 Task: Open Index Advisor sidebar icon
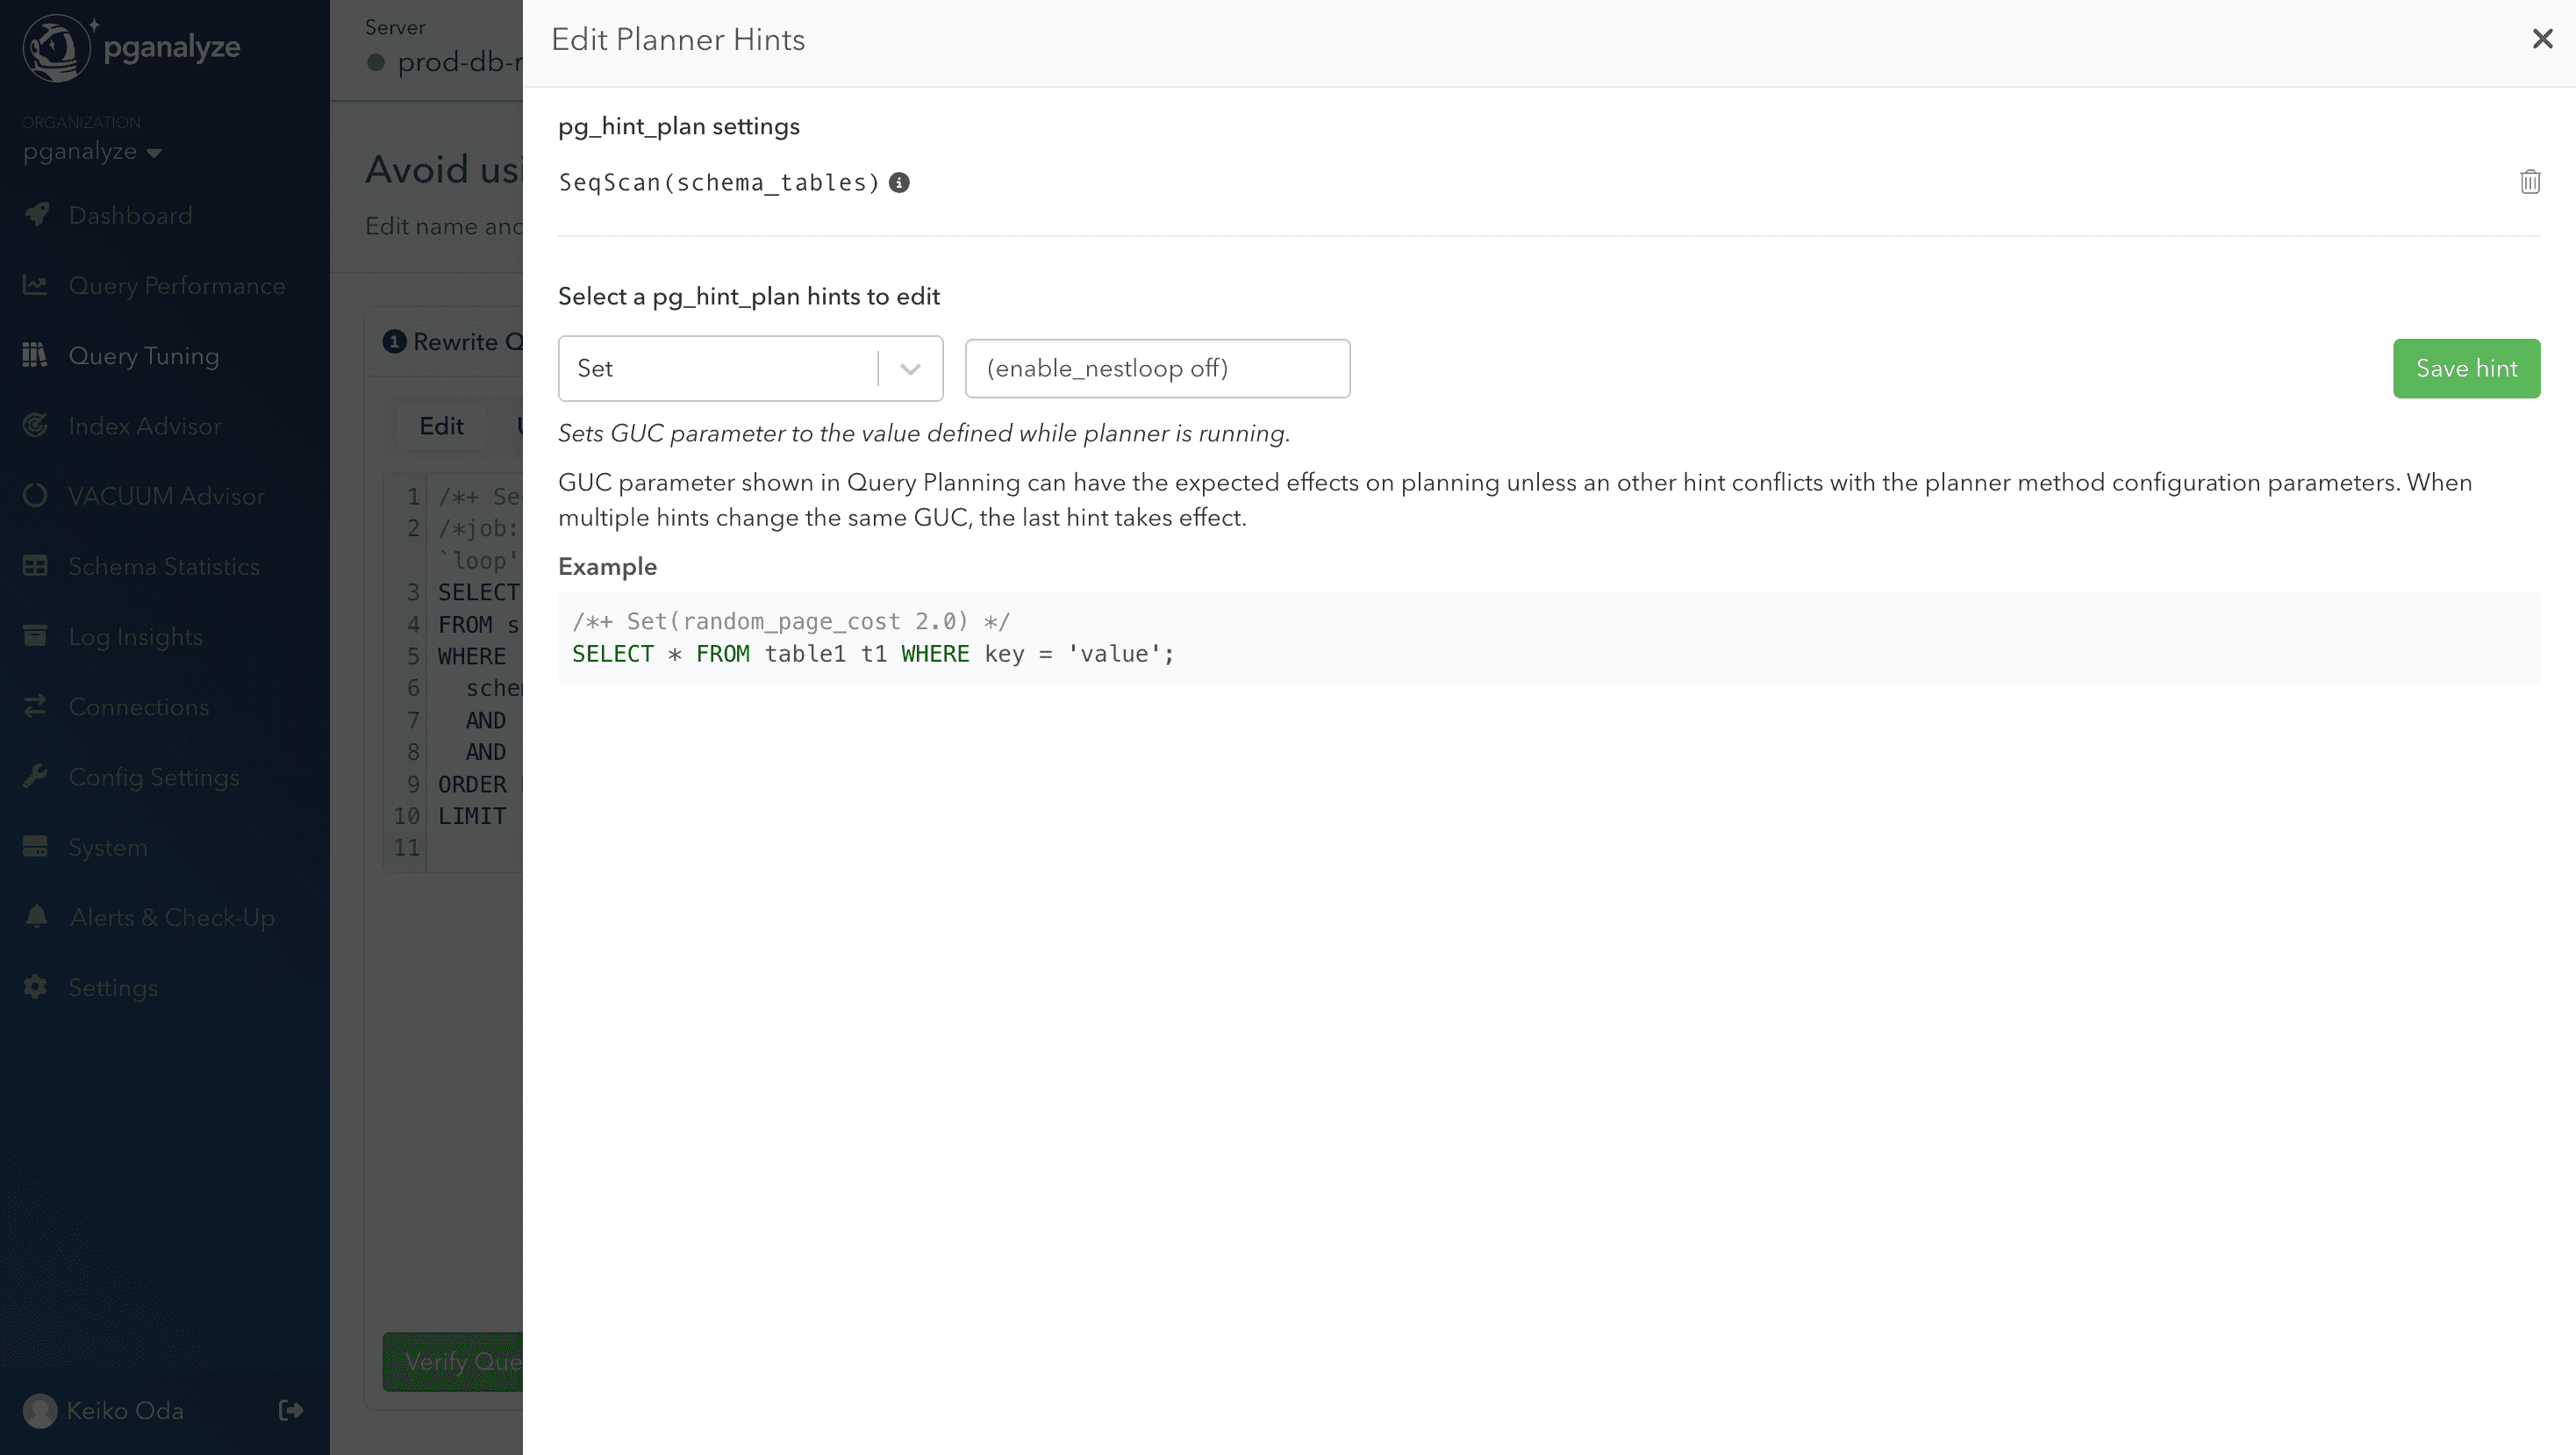(36, 425)
